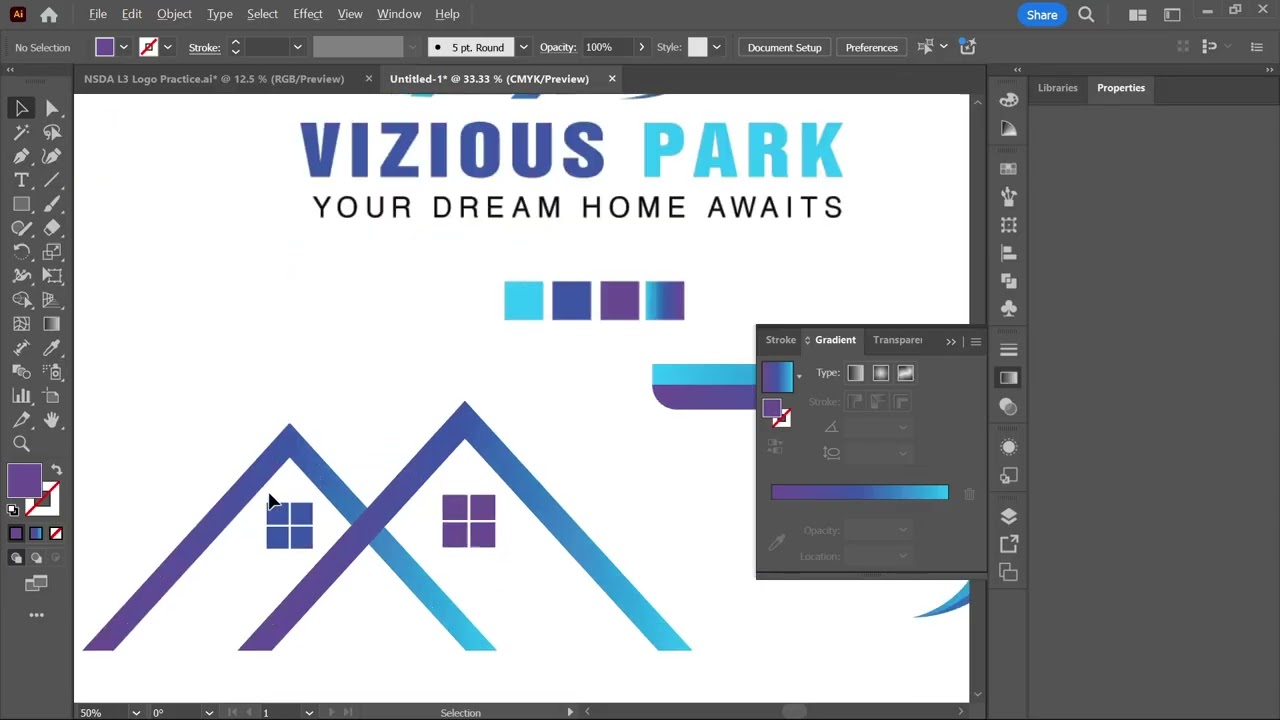Switch to NSDA L3 Logo Practice.ai tab
The height and width of the screenshot is (720, 1280).
coord(214,79)
